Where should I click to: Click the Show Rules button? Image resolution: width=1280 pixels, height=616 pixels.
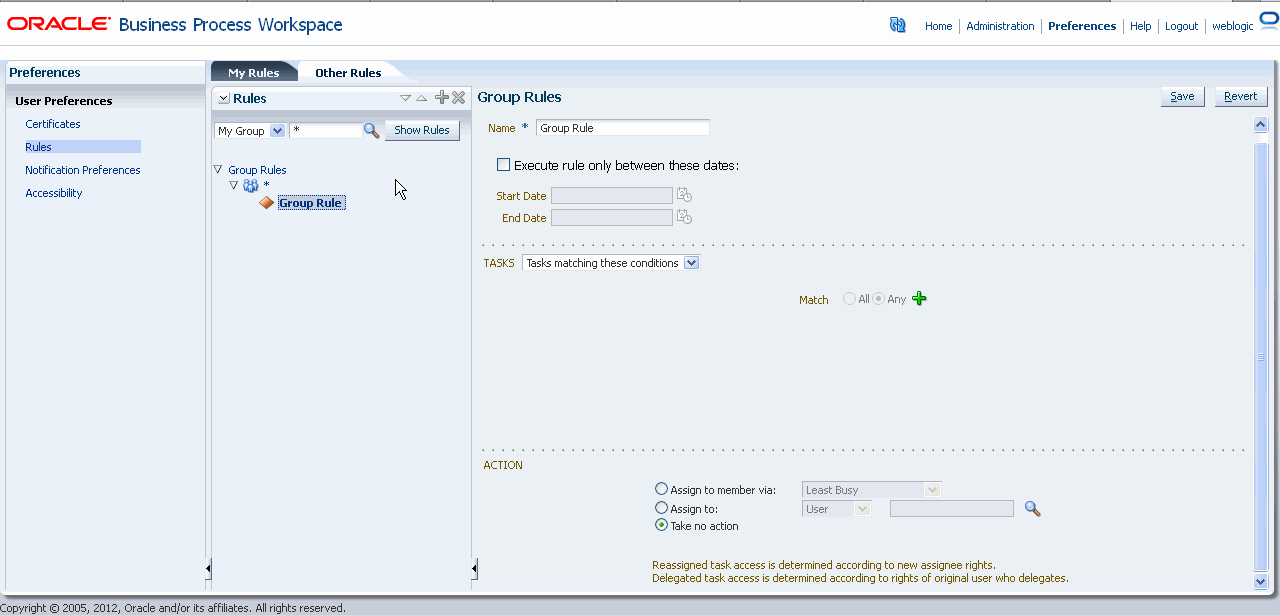click(422, 130)
